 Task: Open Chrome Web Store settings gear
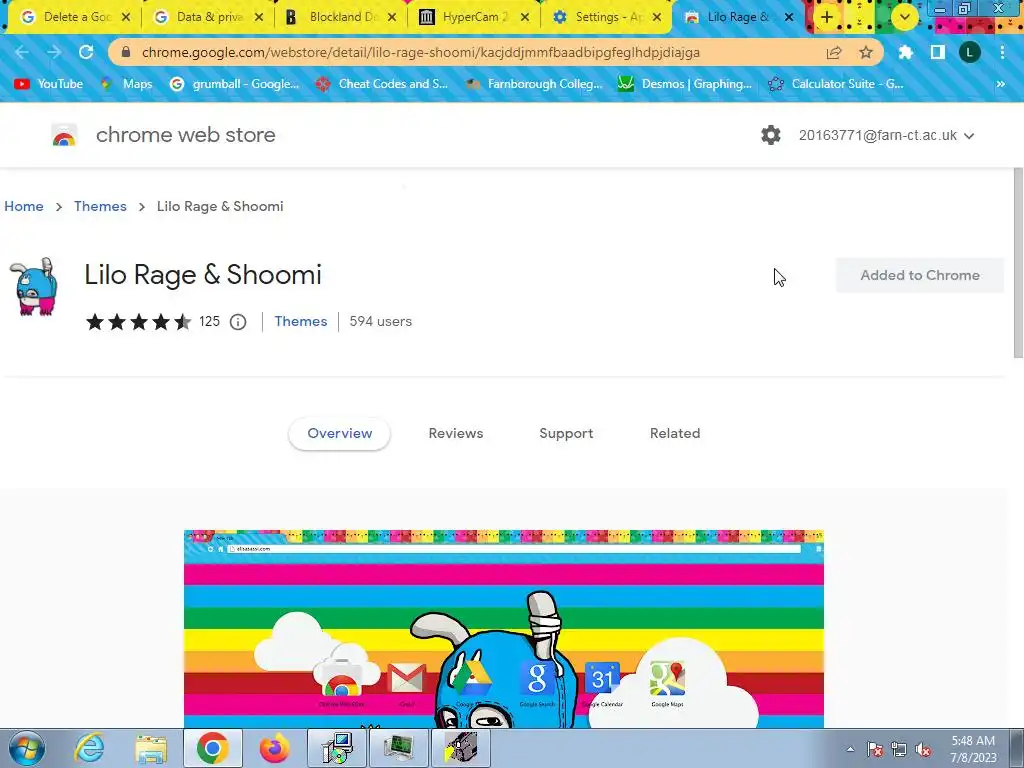point(771,135)
